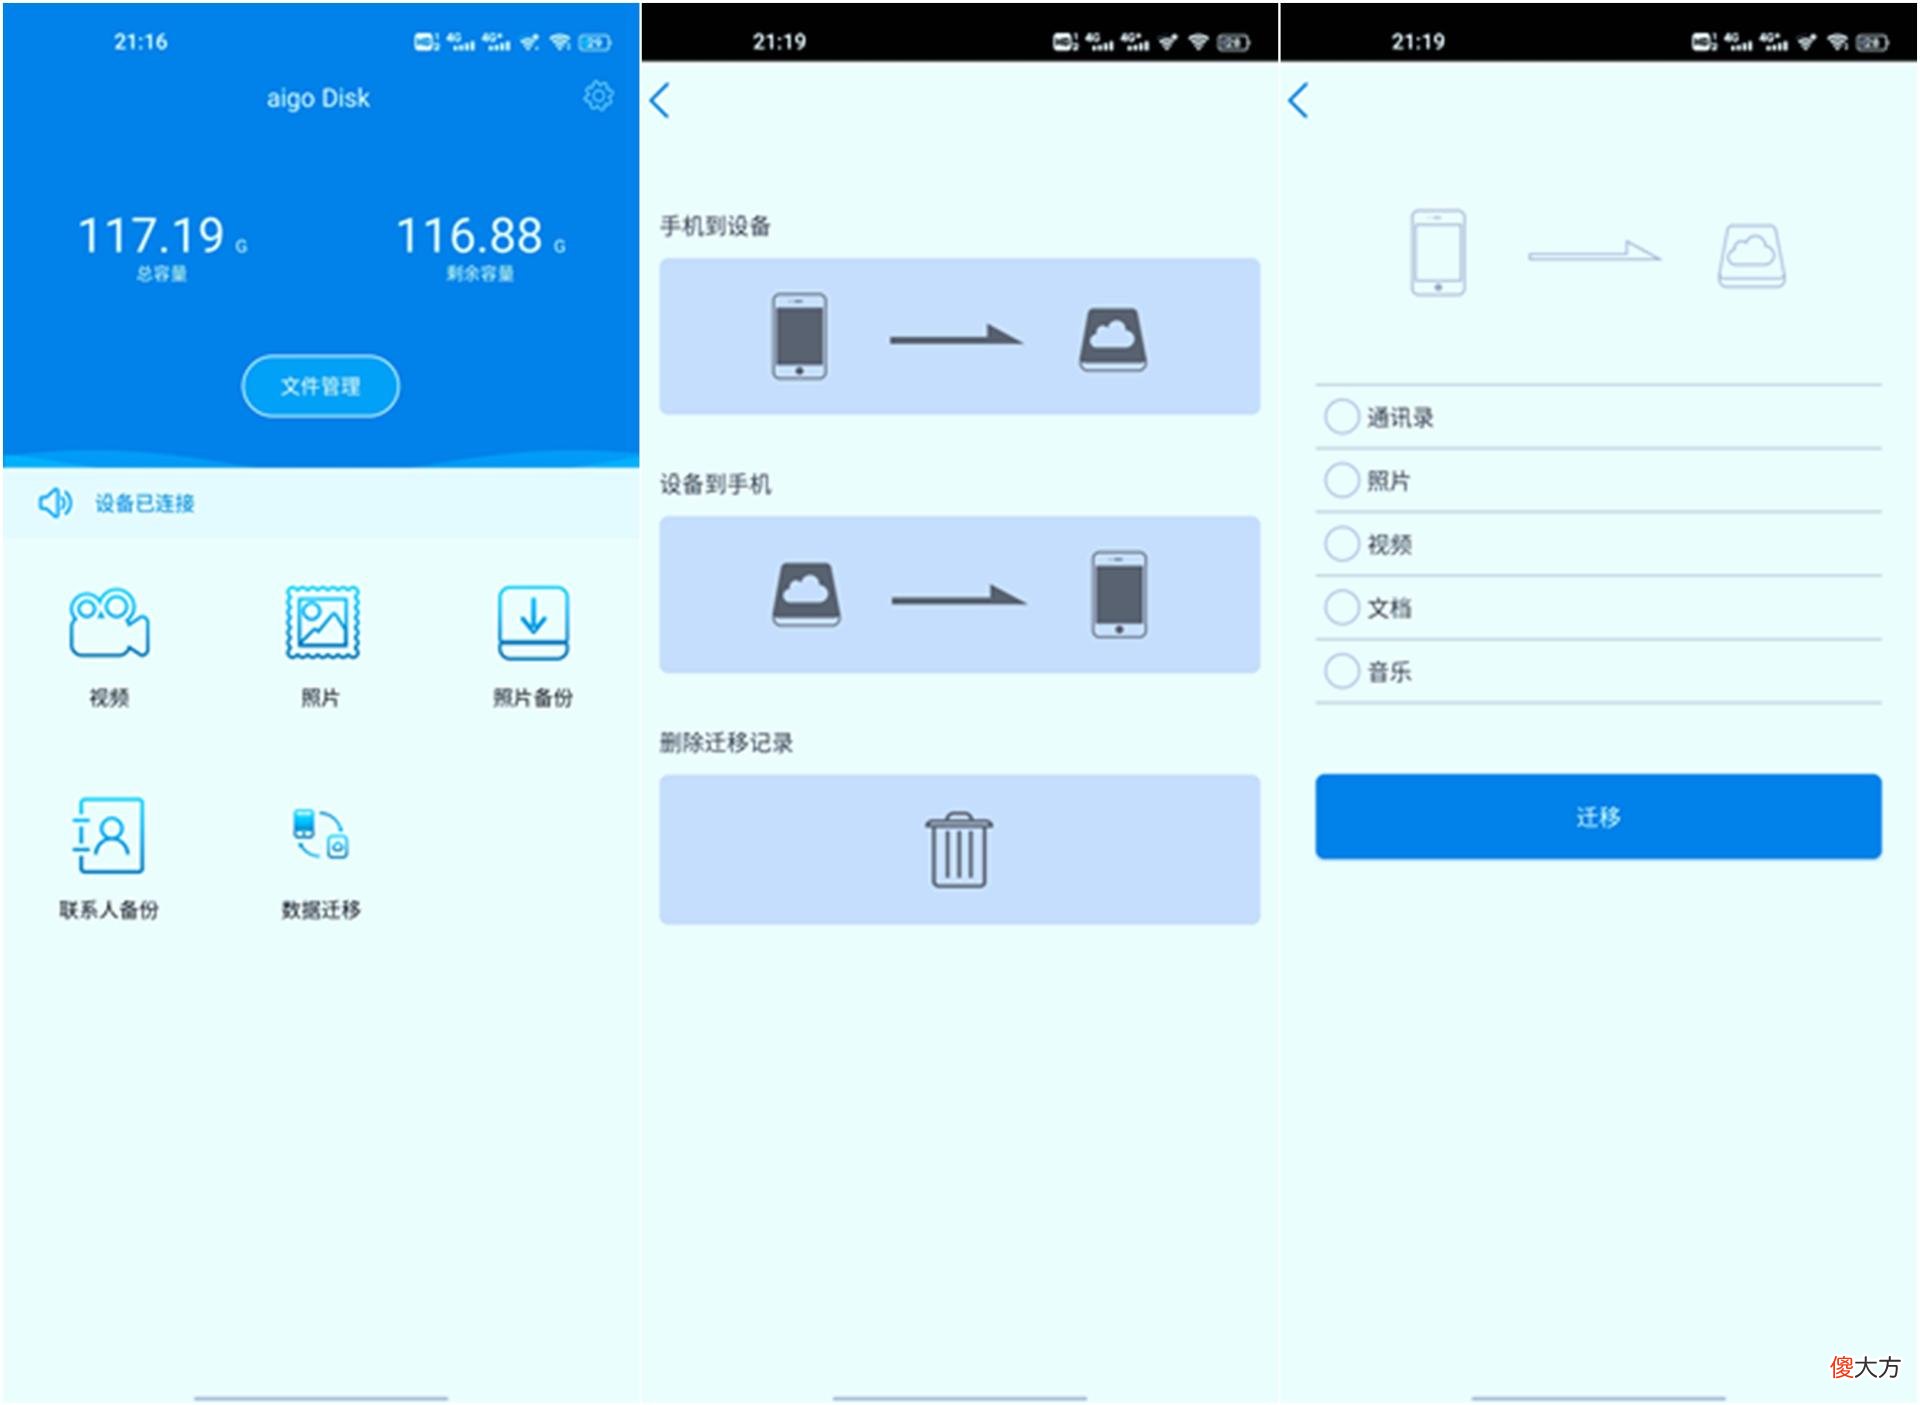Tap cloud disk icon in 设备到手机 card

tap(806, 594)
